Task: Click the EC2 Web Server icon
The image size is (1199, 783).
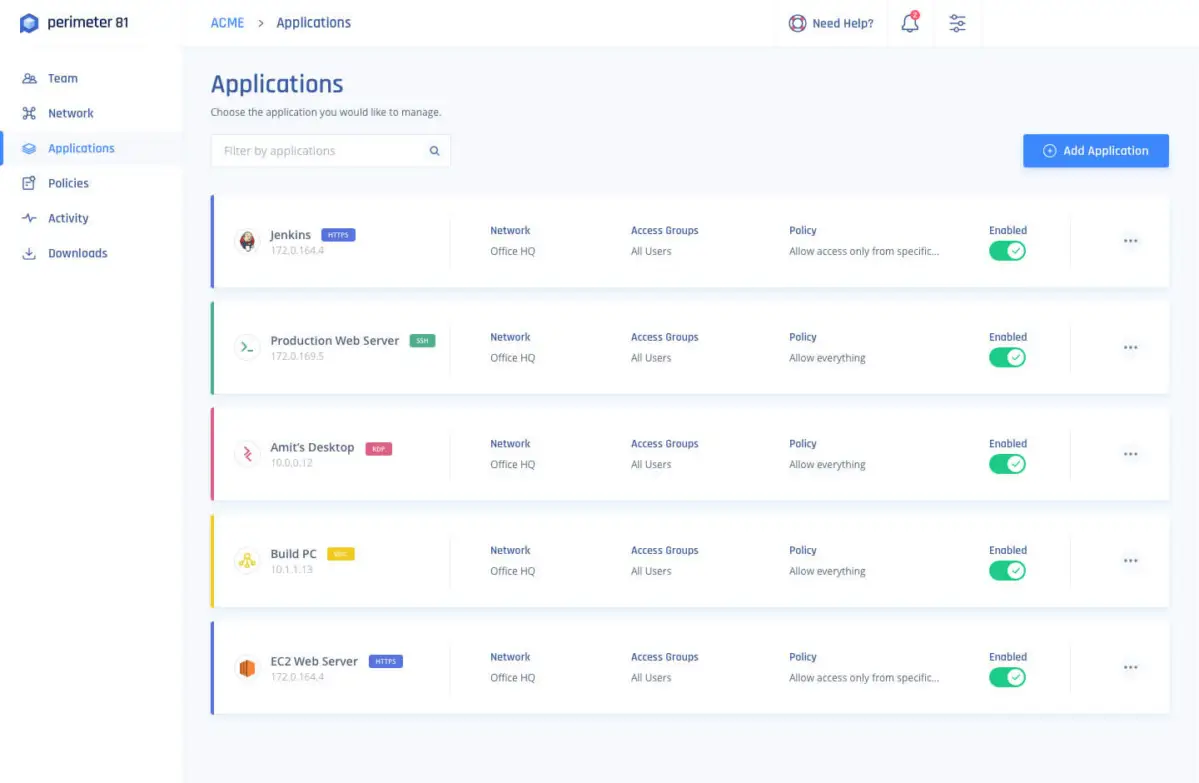Action: click(x=246, y=667)
